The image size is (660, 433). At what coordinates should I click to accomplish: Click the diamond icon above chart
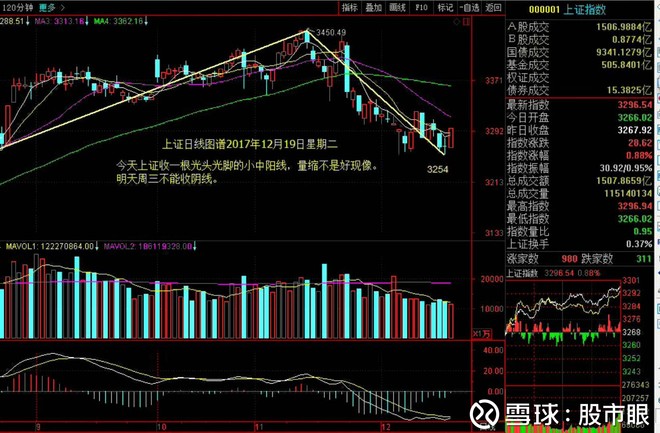pyautogui.click(x=456, y=22)
